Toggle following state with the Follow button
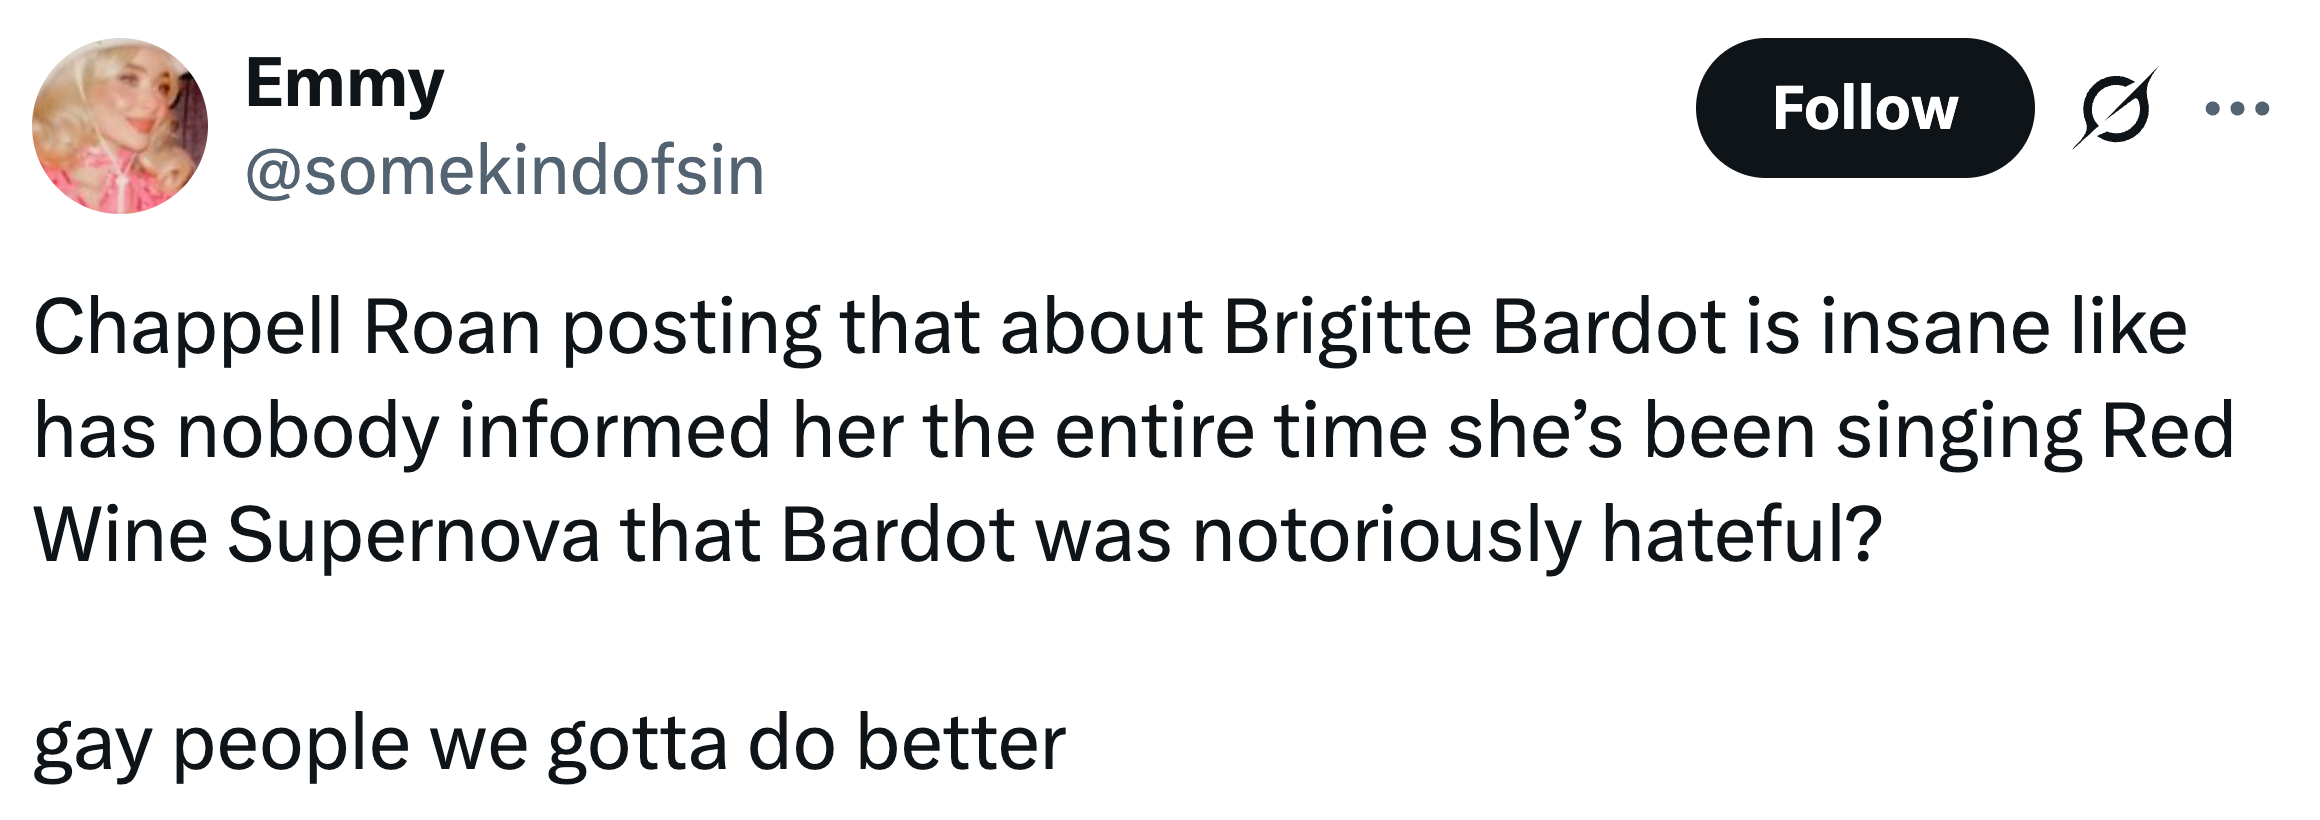 click(x=1866, y=111)
